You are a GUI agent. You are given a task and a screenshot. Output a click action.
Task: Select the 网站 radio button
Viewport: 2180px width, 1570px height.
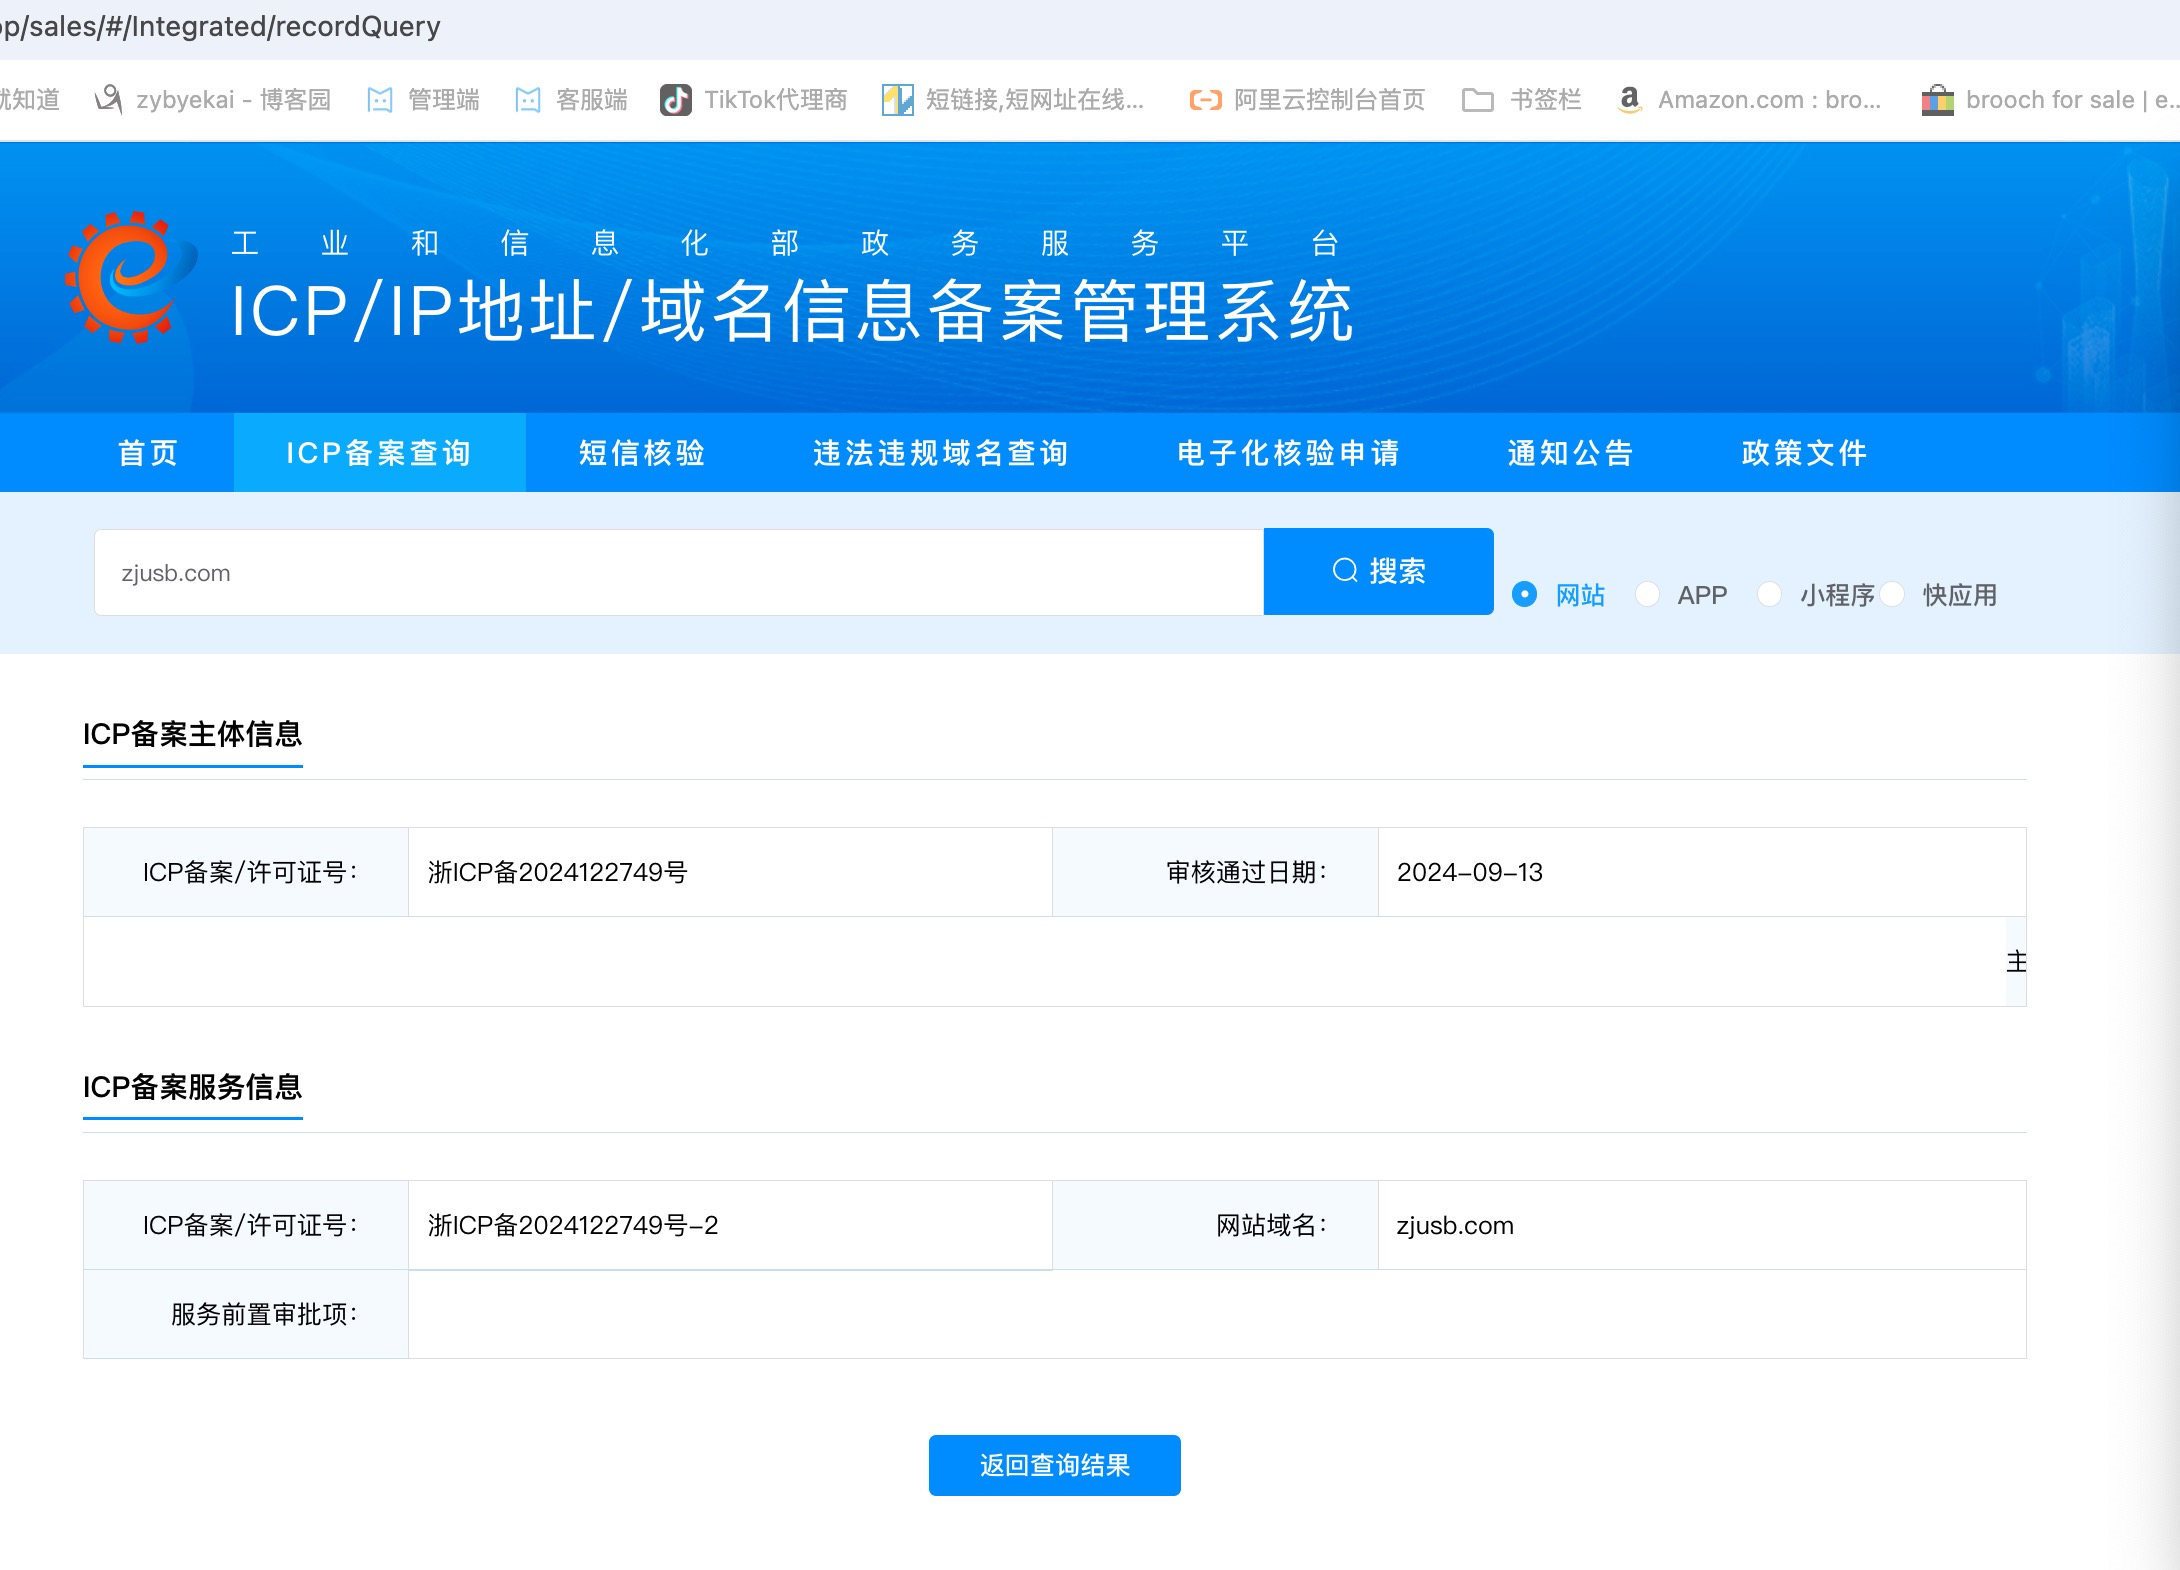[1524, 595]
